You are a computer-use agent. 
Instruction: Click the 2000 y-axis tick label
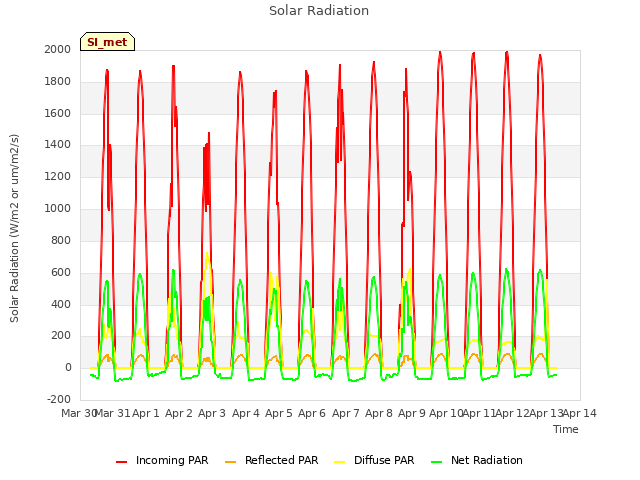[58, 49]
